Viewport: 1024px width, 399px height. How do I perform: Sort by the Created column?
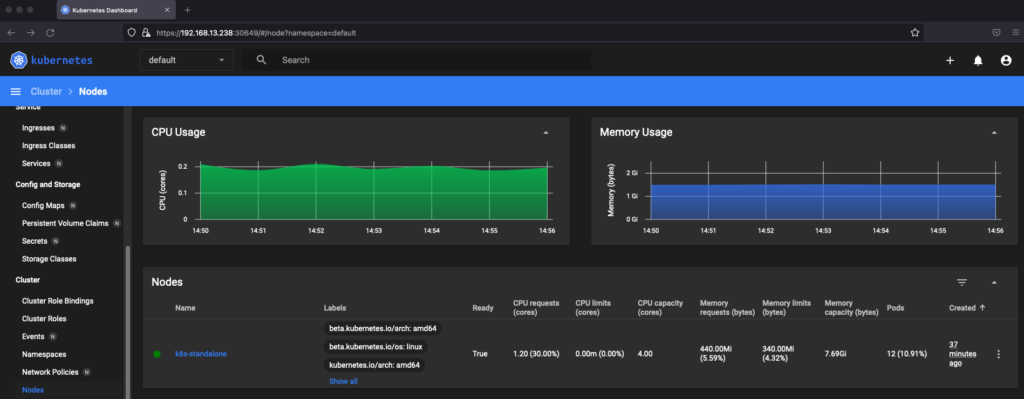point(967,308)
